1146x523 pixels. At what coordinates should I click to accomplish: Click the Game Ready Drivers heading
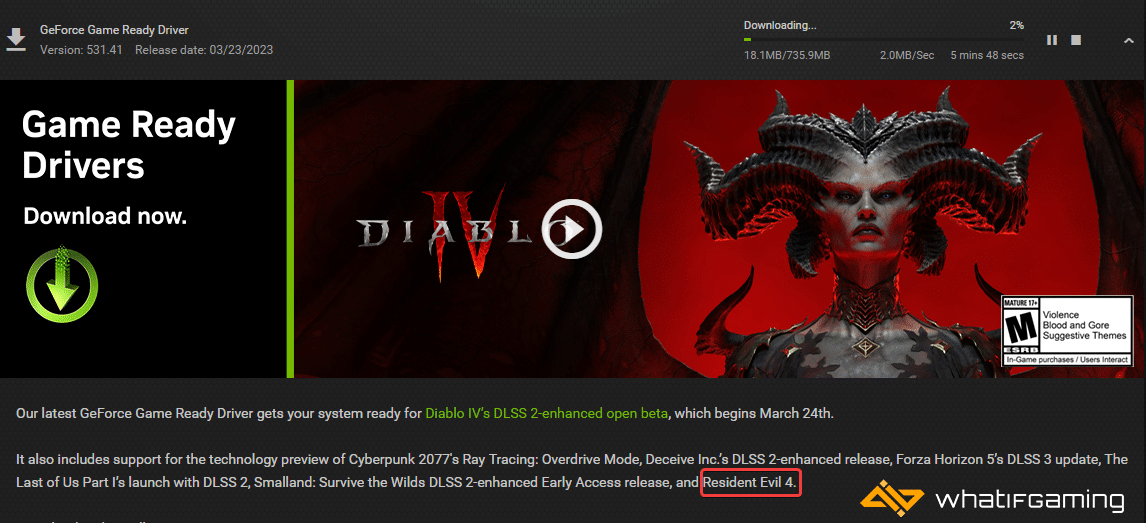point(129,145)
